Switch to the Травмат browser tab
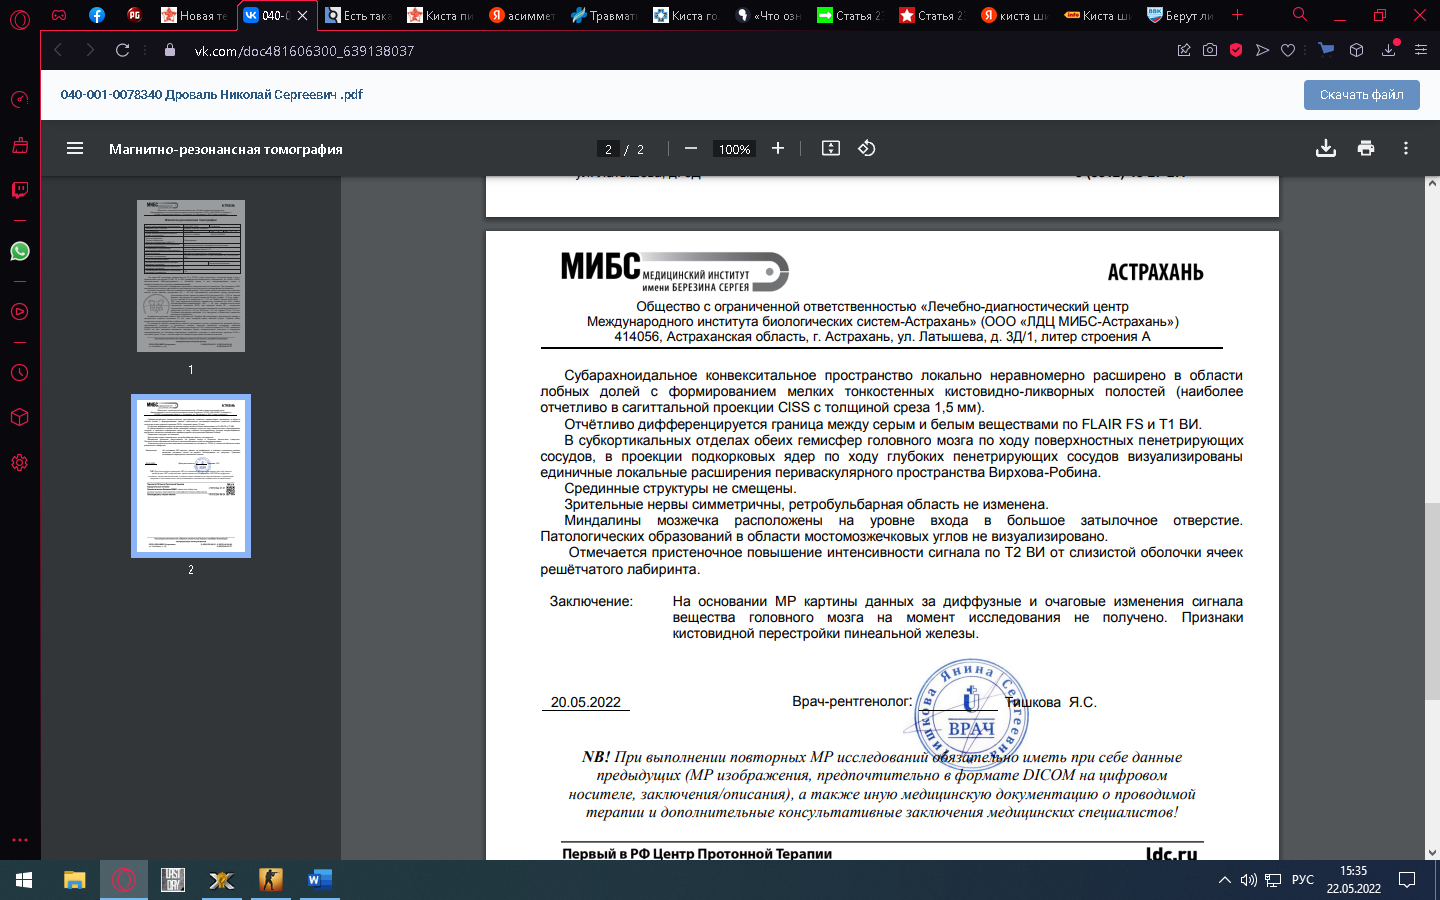Screen dimensions: 1440x900 (605, 15)
